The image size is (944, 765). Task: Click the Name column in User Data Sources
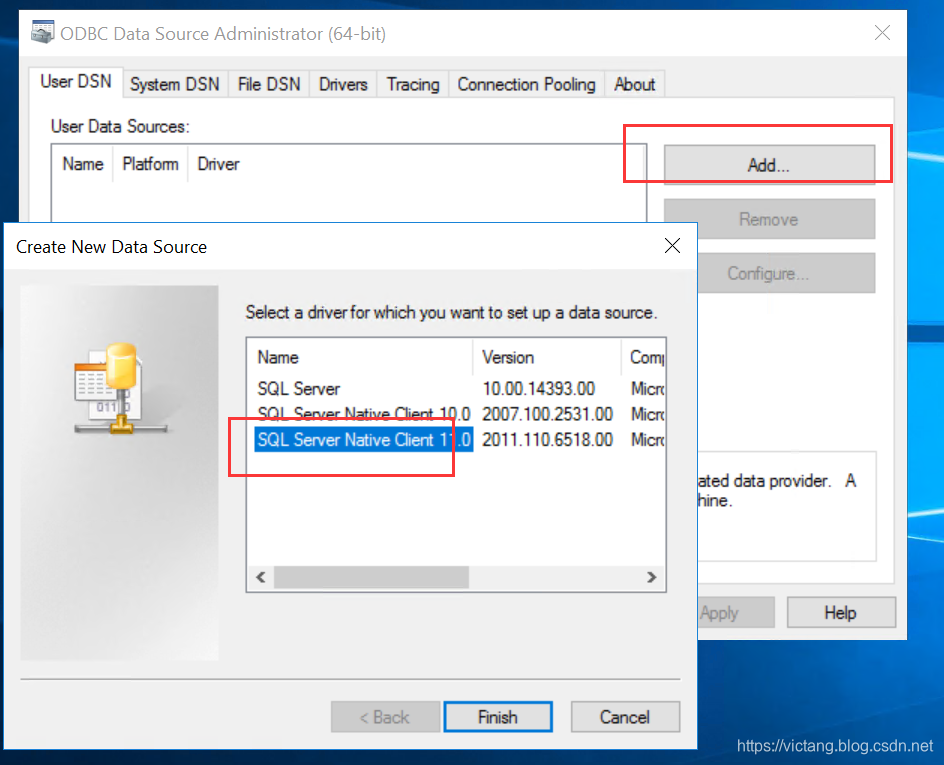point(83,164)
